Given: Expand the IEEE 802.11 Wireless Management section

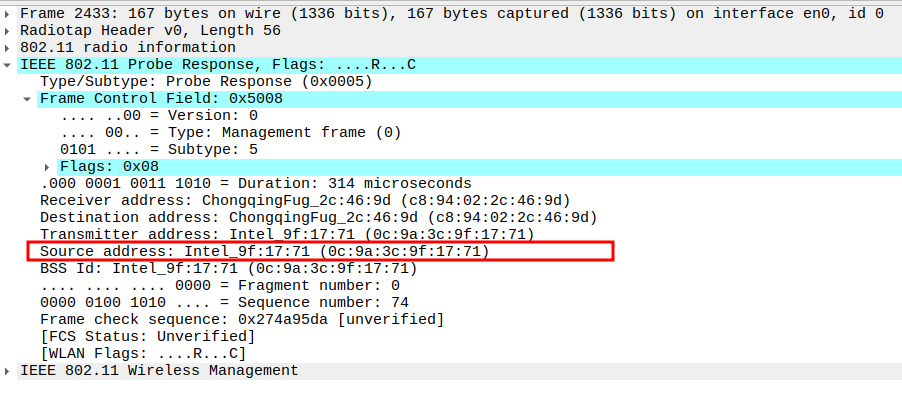Looking at the screenshot, I should click(x=9, y=370).
